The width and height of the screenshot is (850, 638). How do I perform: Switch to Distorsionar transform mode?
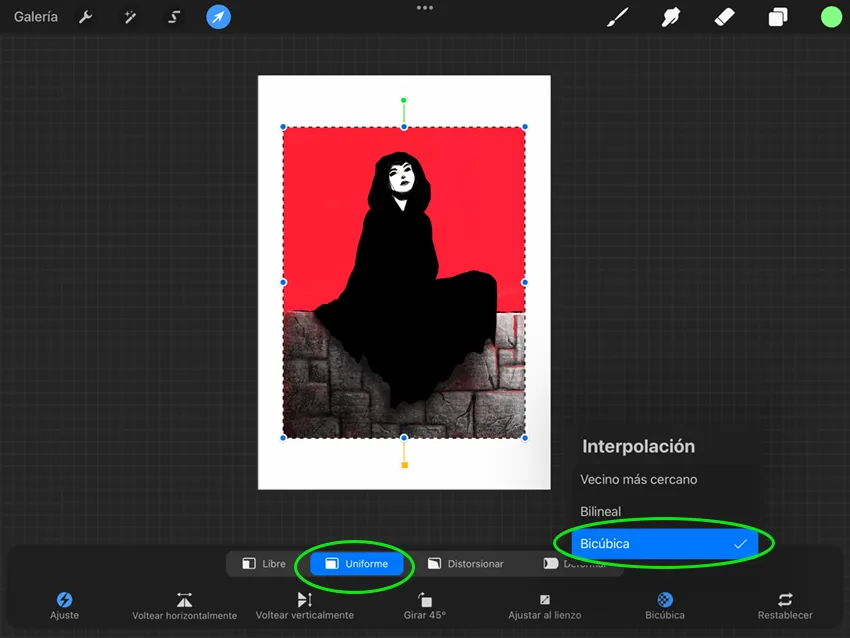point(466,564)
